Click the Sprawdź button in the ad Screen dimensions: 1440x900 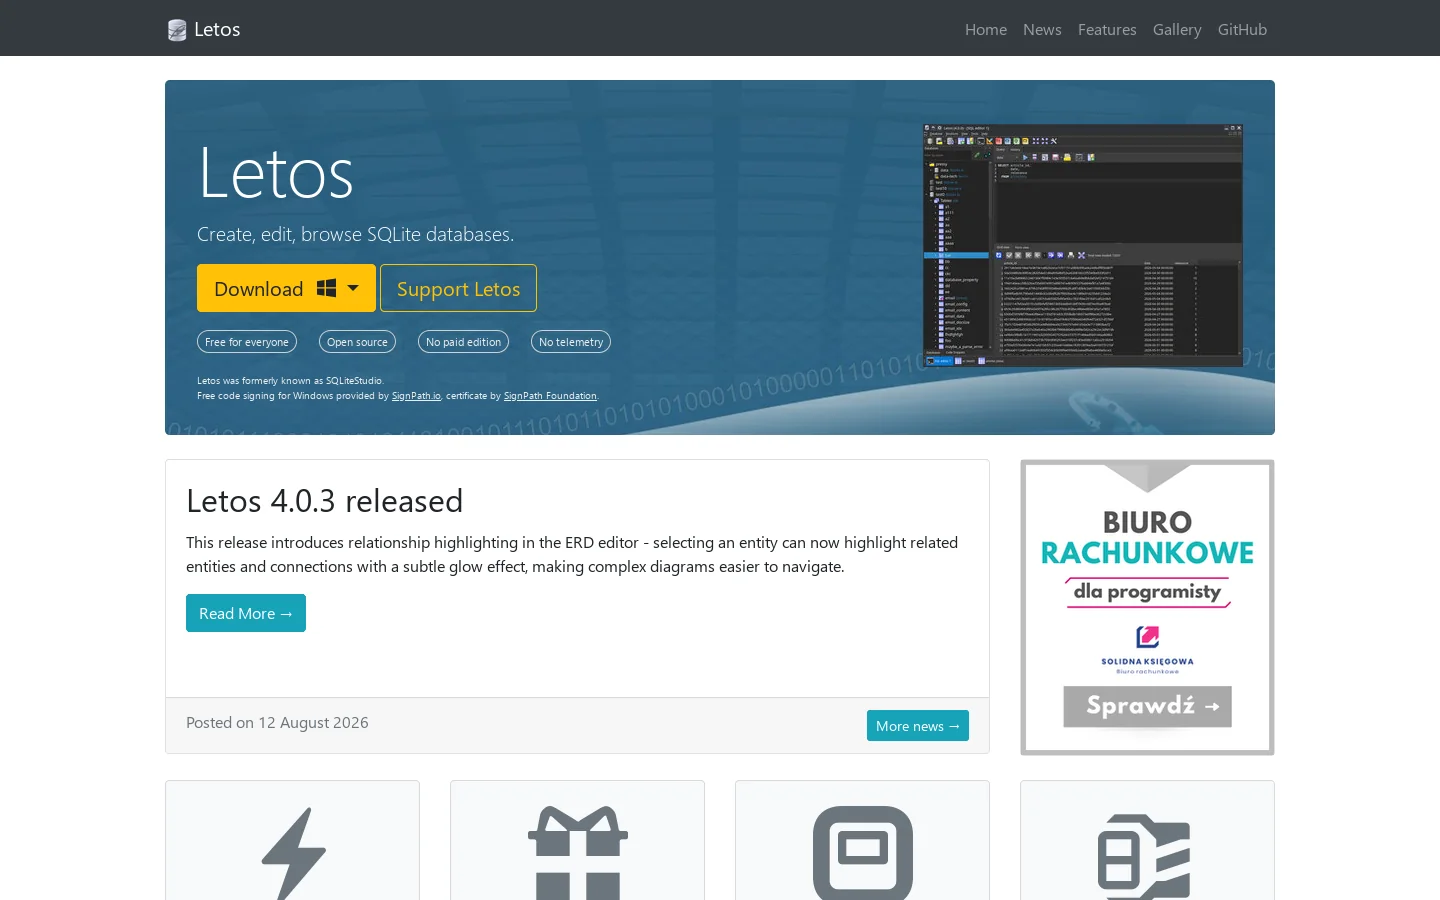click(1147, 706)
